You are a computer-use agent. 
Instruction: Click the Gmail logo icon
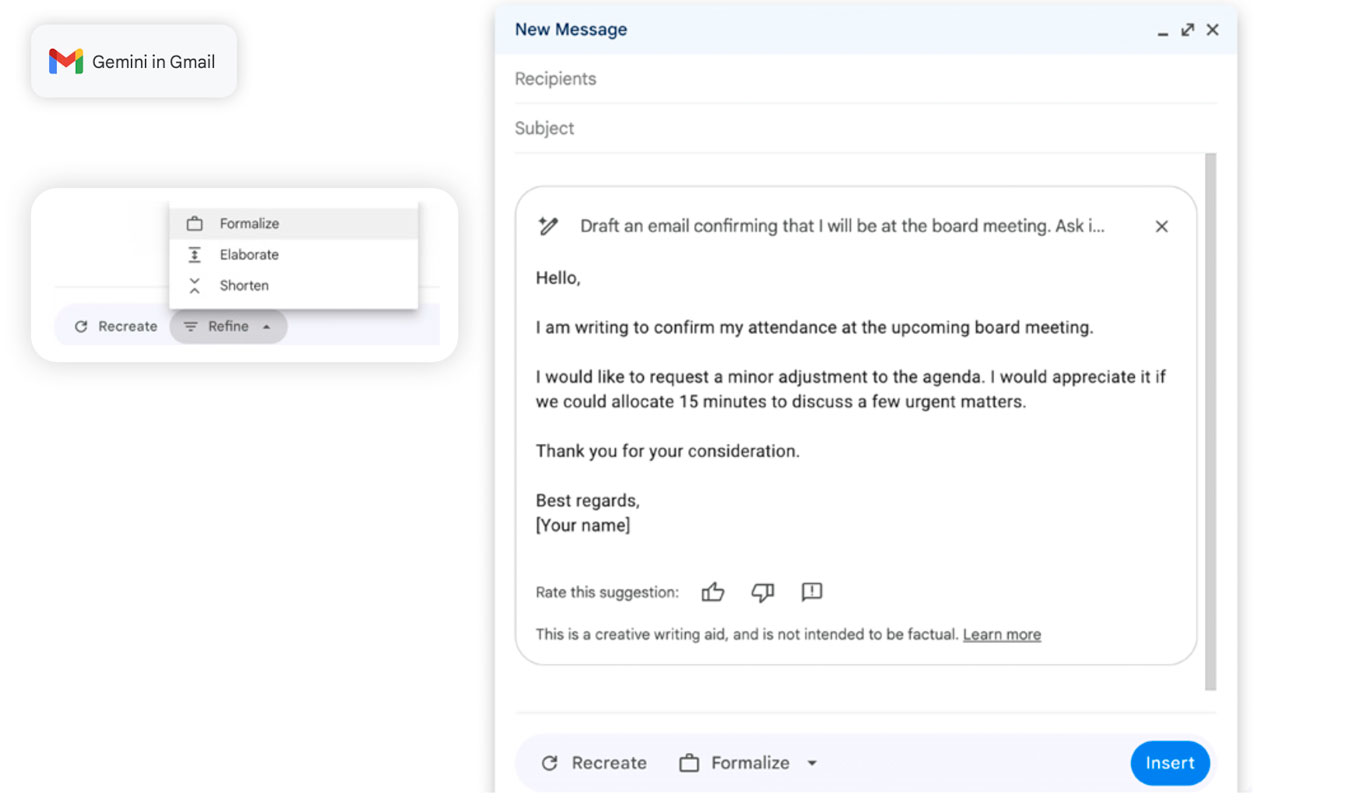(66, 62)
